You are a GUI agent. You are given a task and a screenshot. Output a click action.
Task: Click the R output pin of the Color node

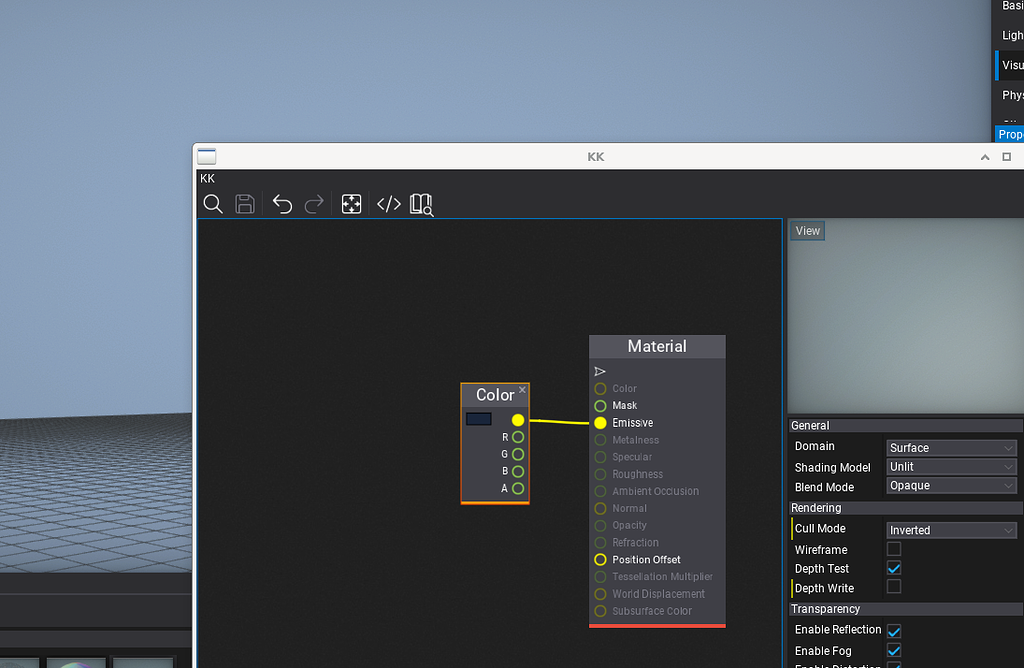click(x=517, y=437)
